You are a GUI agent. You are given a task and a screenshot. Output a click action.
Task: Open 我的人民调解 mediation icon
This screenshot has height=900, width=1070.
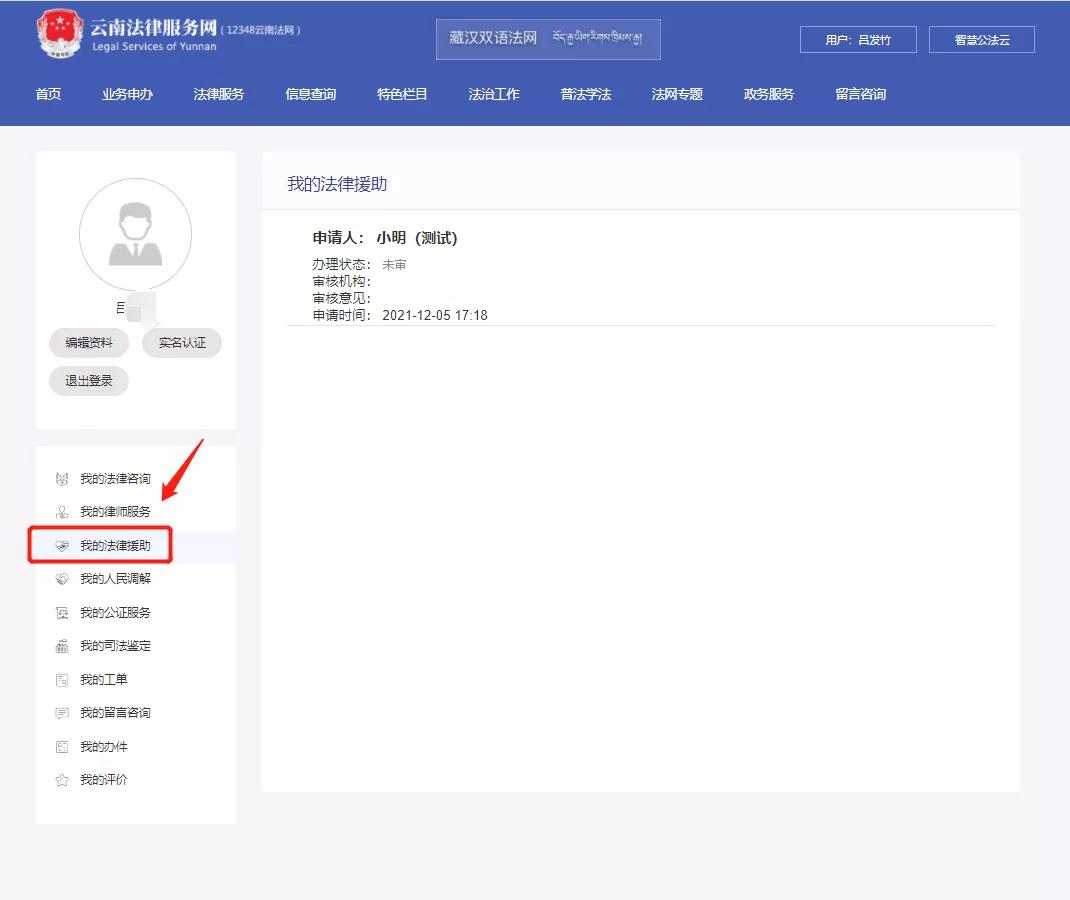62,578
